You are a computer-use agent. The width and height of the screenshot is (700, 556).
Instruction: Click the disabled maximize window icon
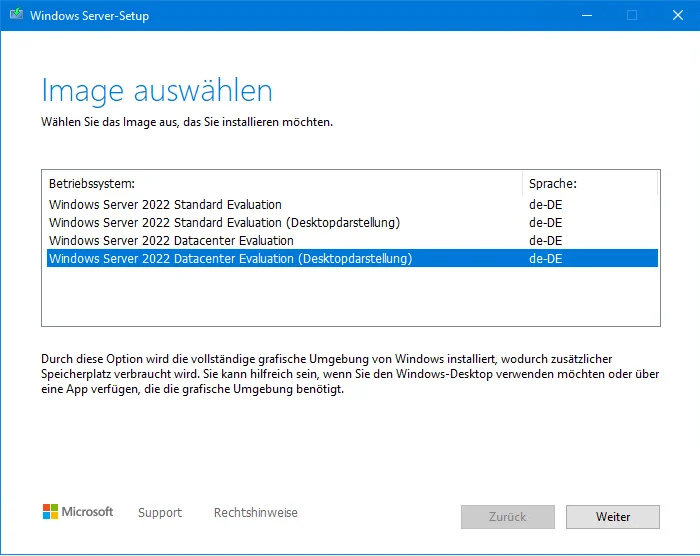click(632, 16)
